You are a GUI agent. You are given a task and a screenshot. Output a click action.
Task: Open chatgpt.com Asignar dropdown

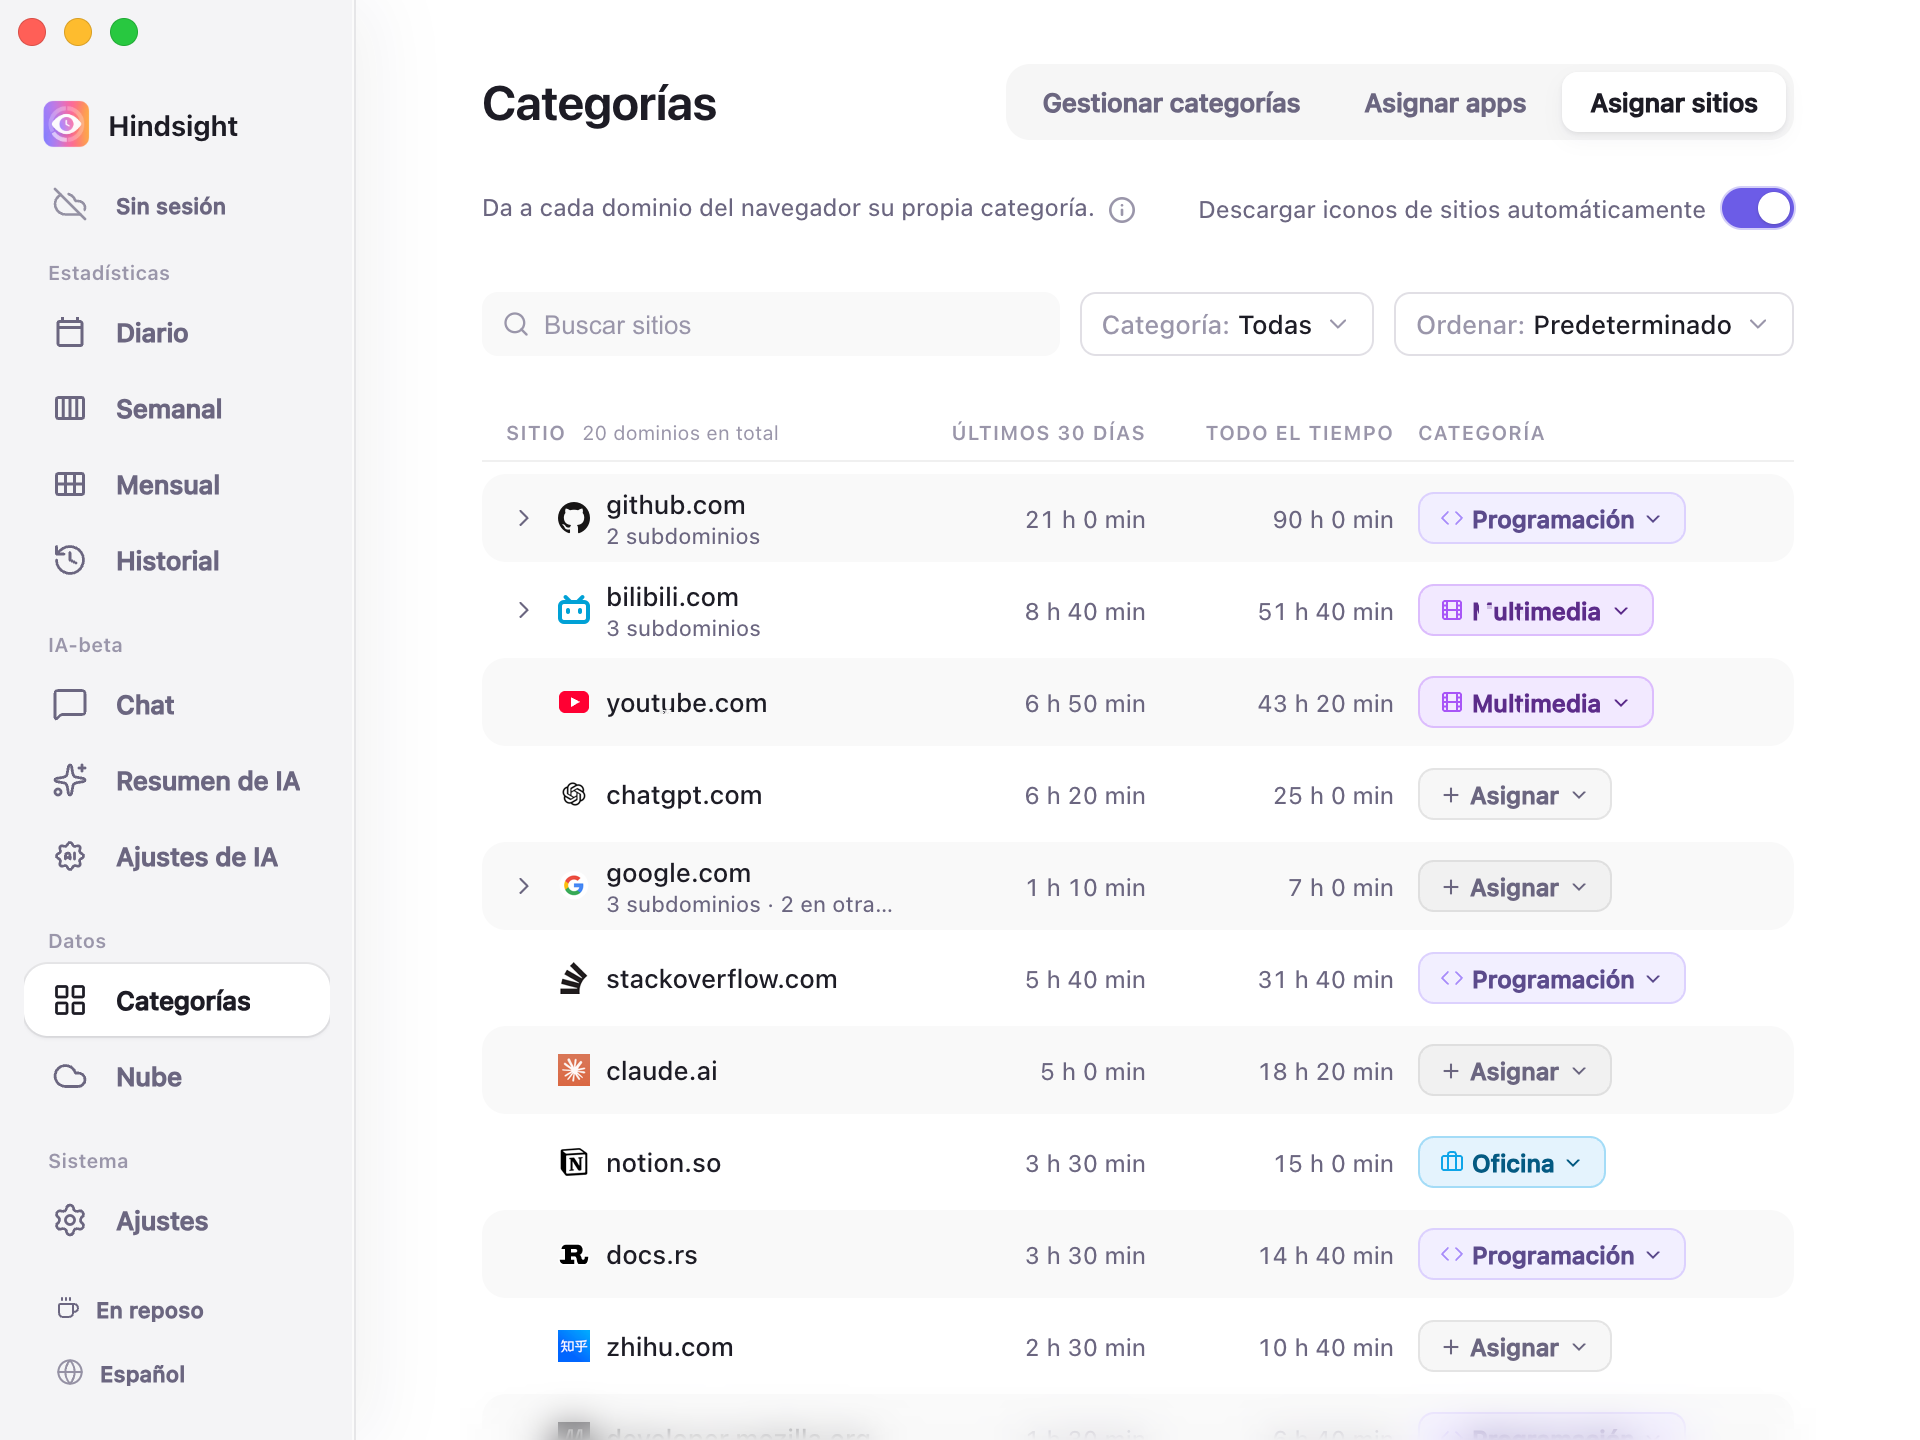pyautogui.click(x=1514, y=794)
